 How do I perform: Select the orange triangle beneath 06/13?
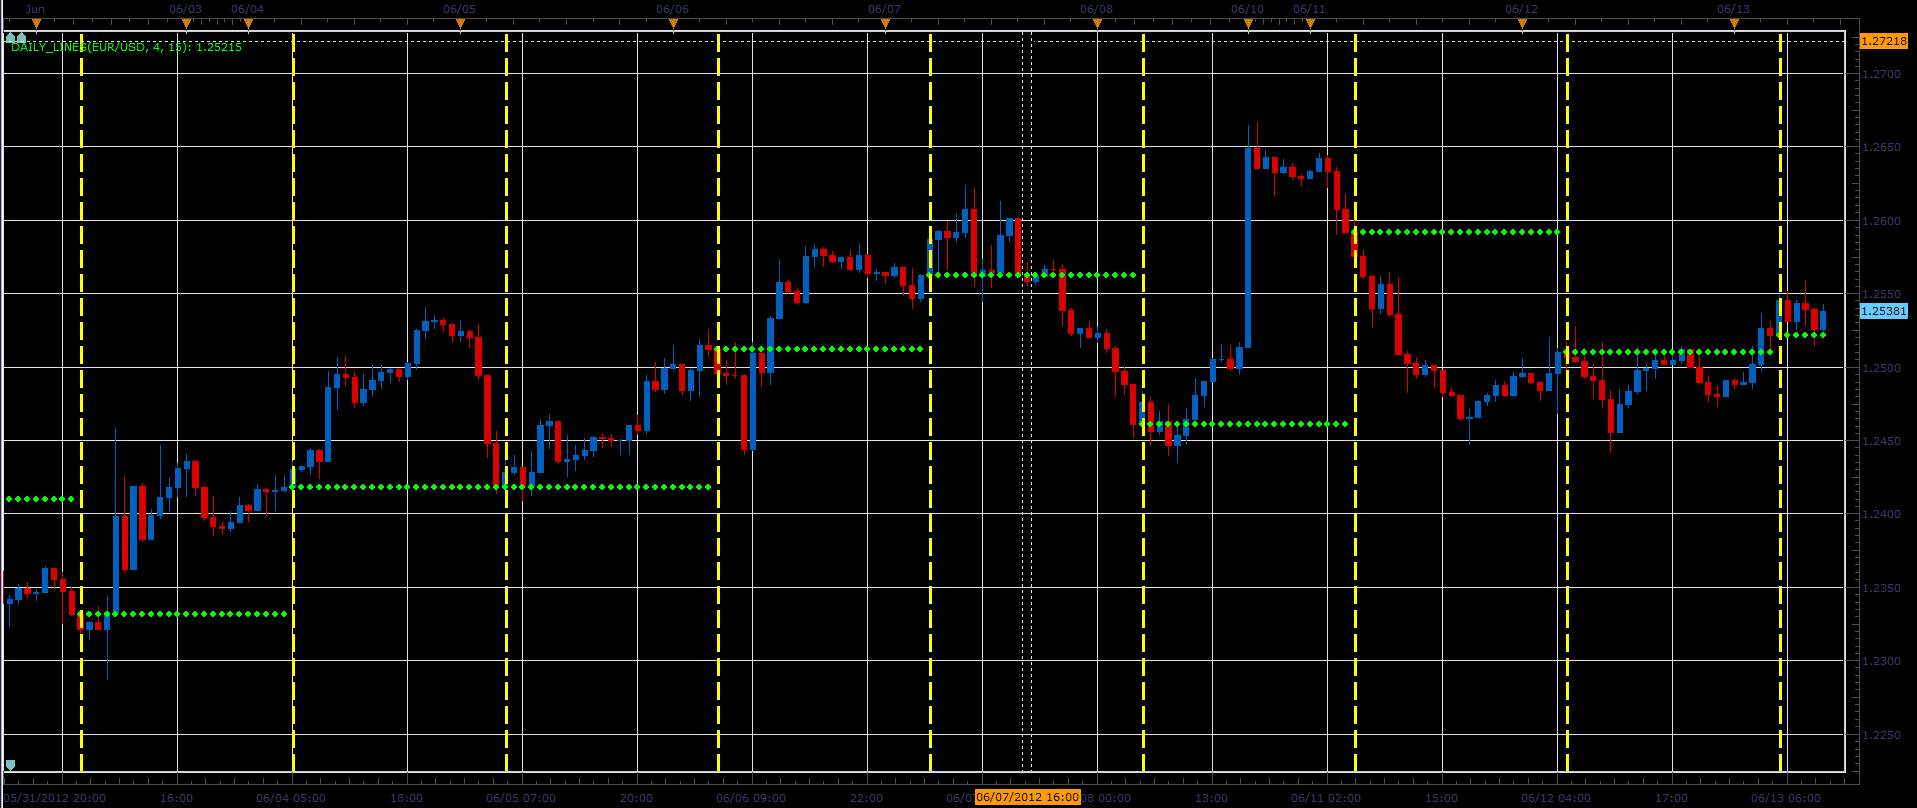[1734, 24]
